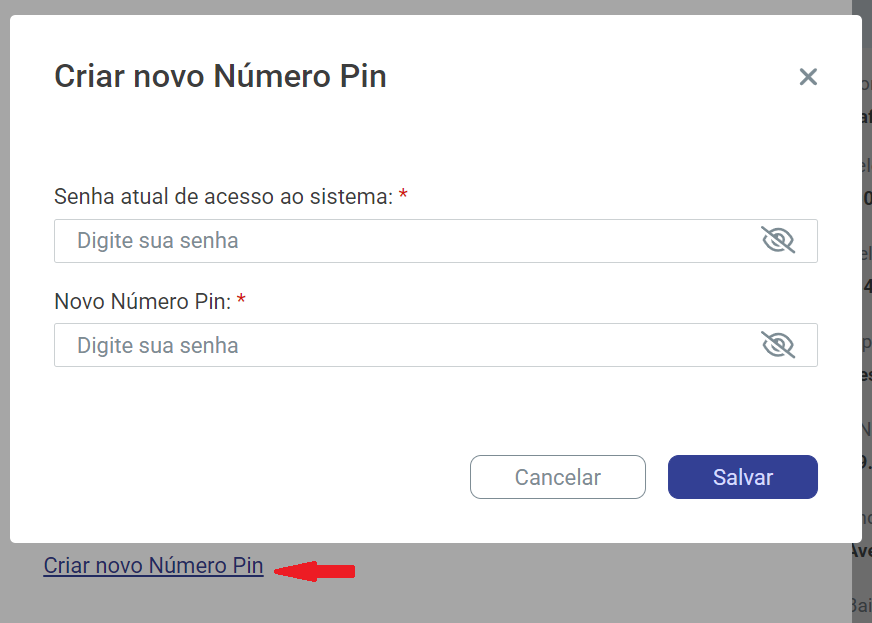Click Digite sua senha placeholder in Pin field
The height and width of the screenshot is (623, 872).
click(158, 345)
